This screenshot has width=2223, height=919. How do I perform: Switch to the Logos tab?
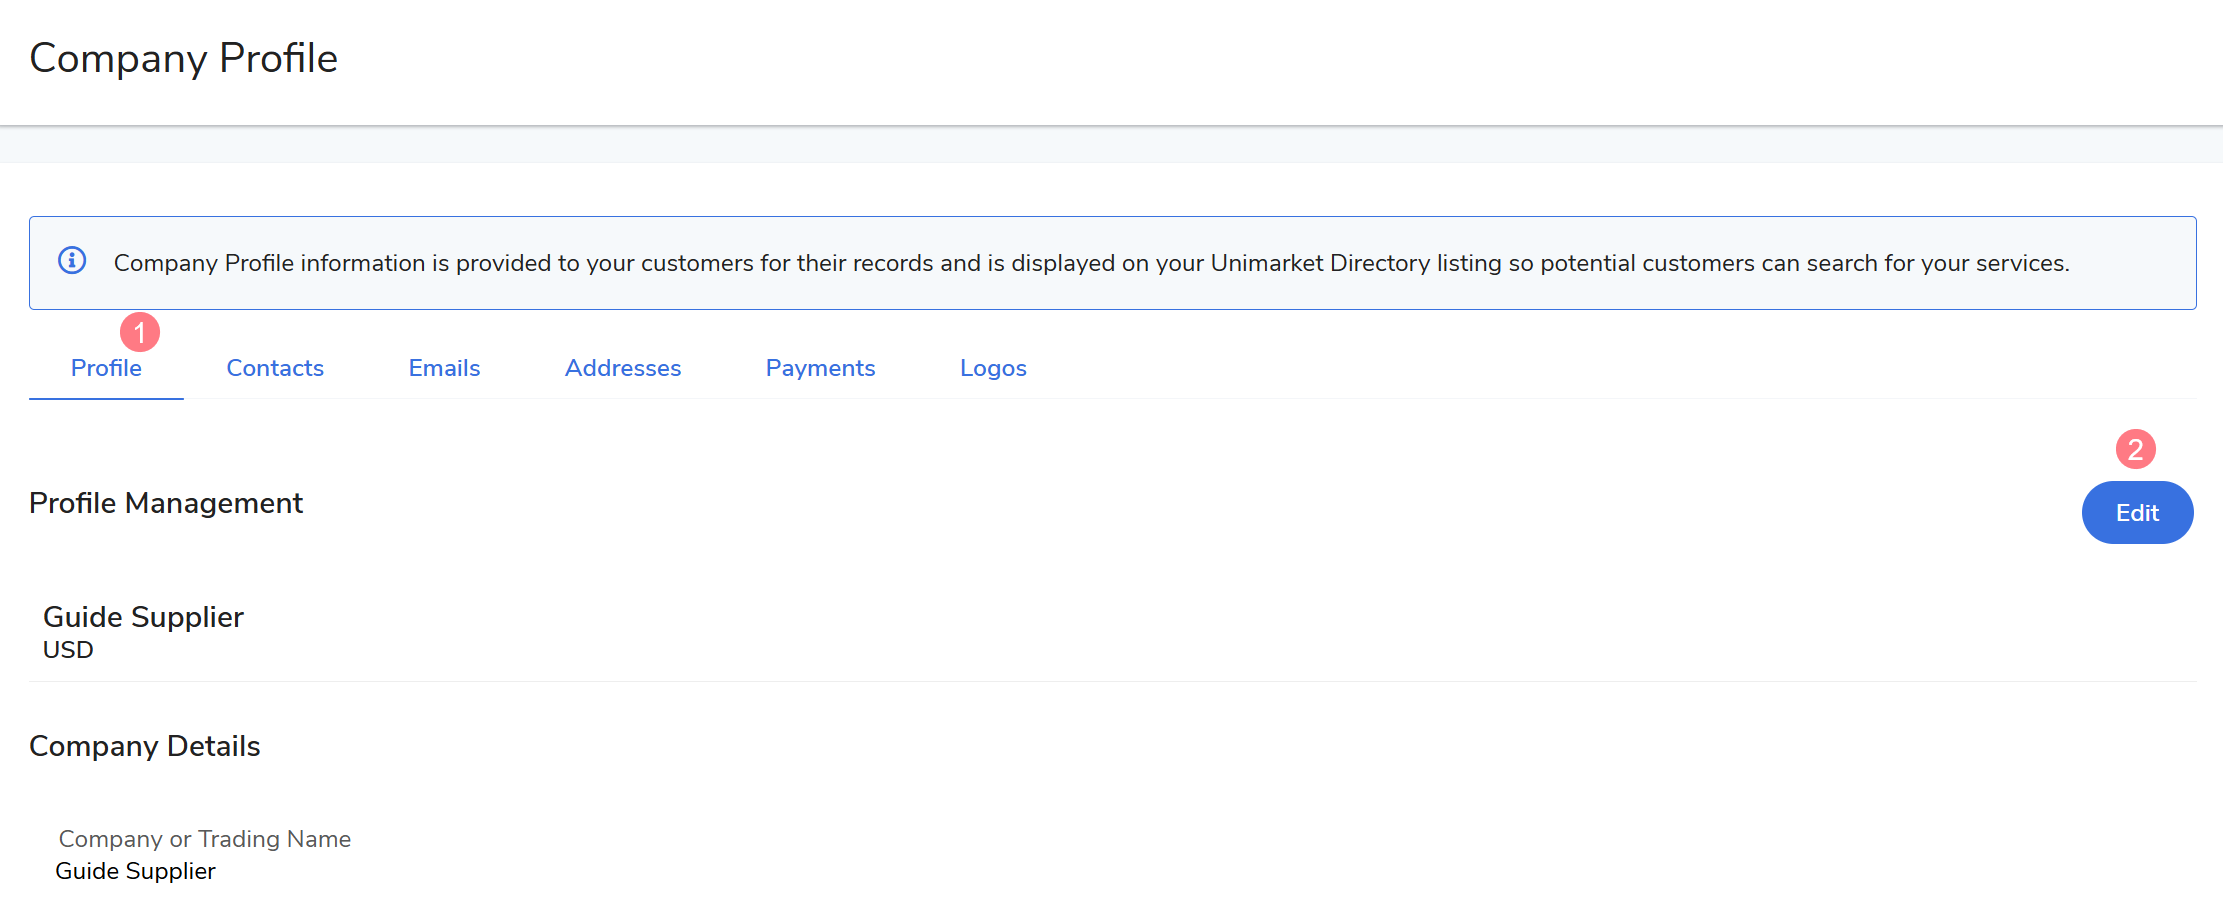993,368
